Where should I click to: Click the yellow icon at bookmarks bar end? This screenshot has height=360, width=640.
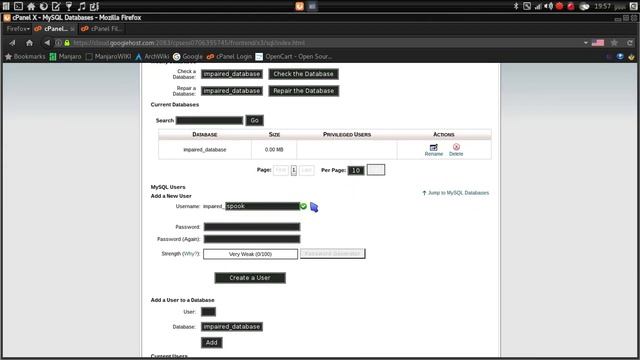(631, 56)
